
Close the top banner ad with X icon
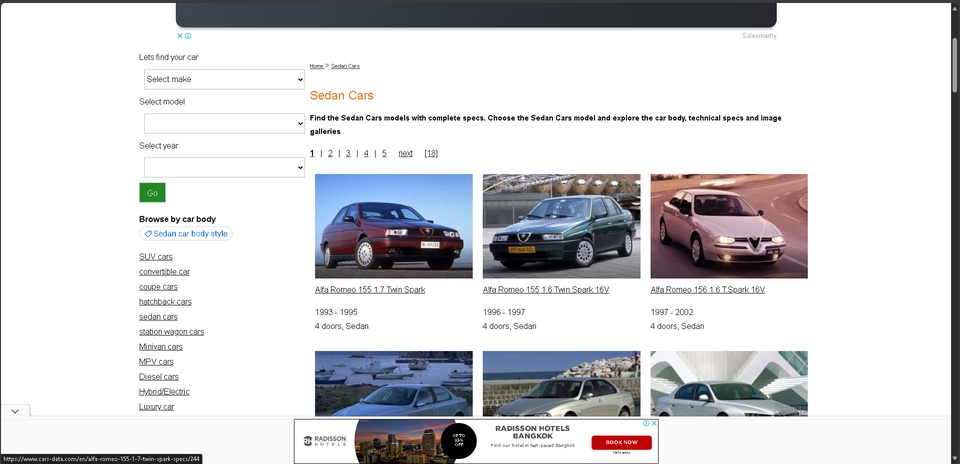tap(180, 36)
